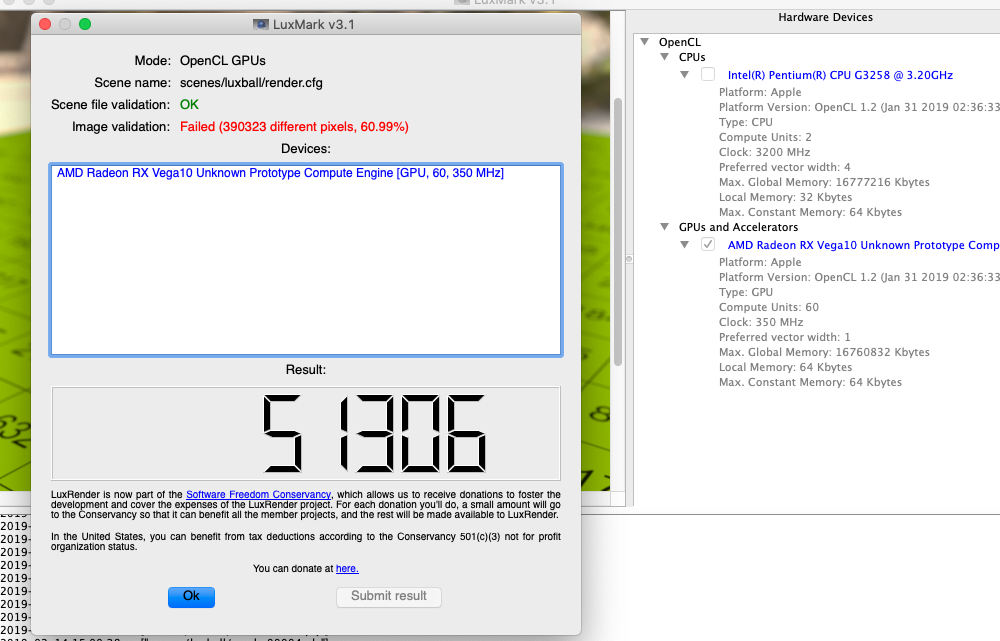Collapse the GPUs and Accelerators node

click(665, 226)
